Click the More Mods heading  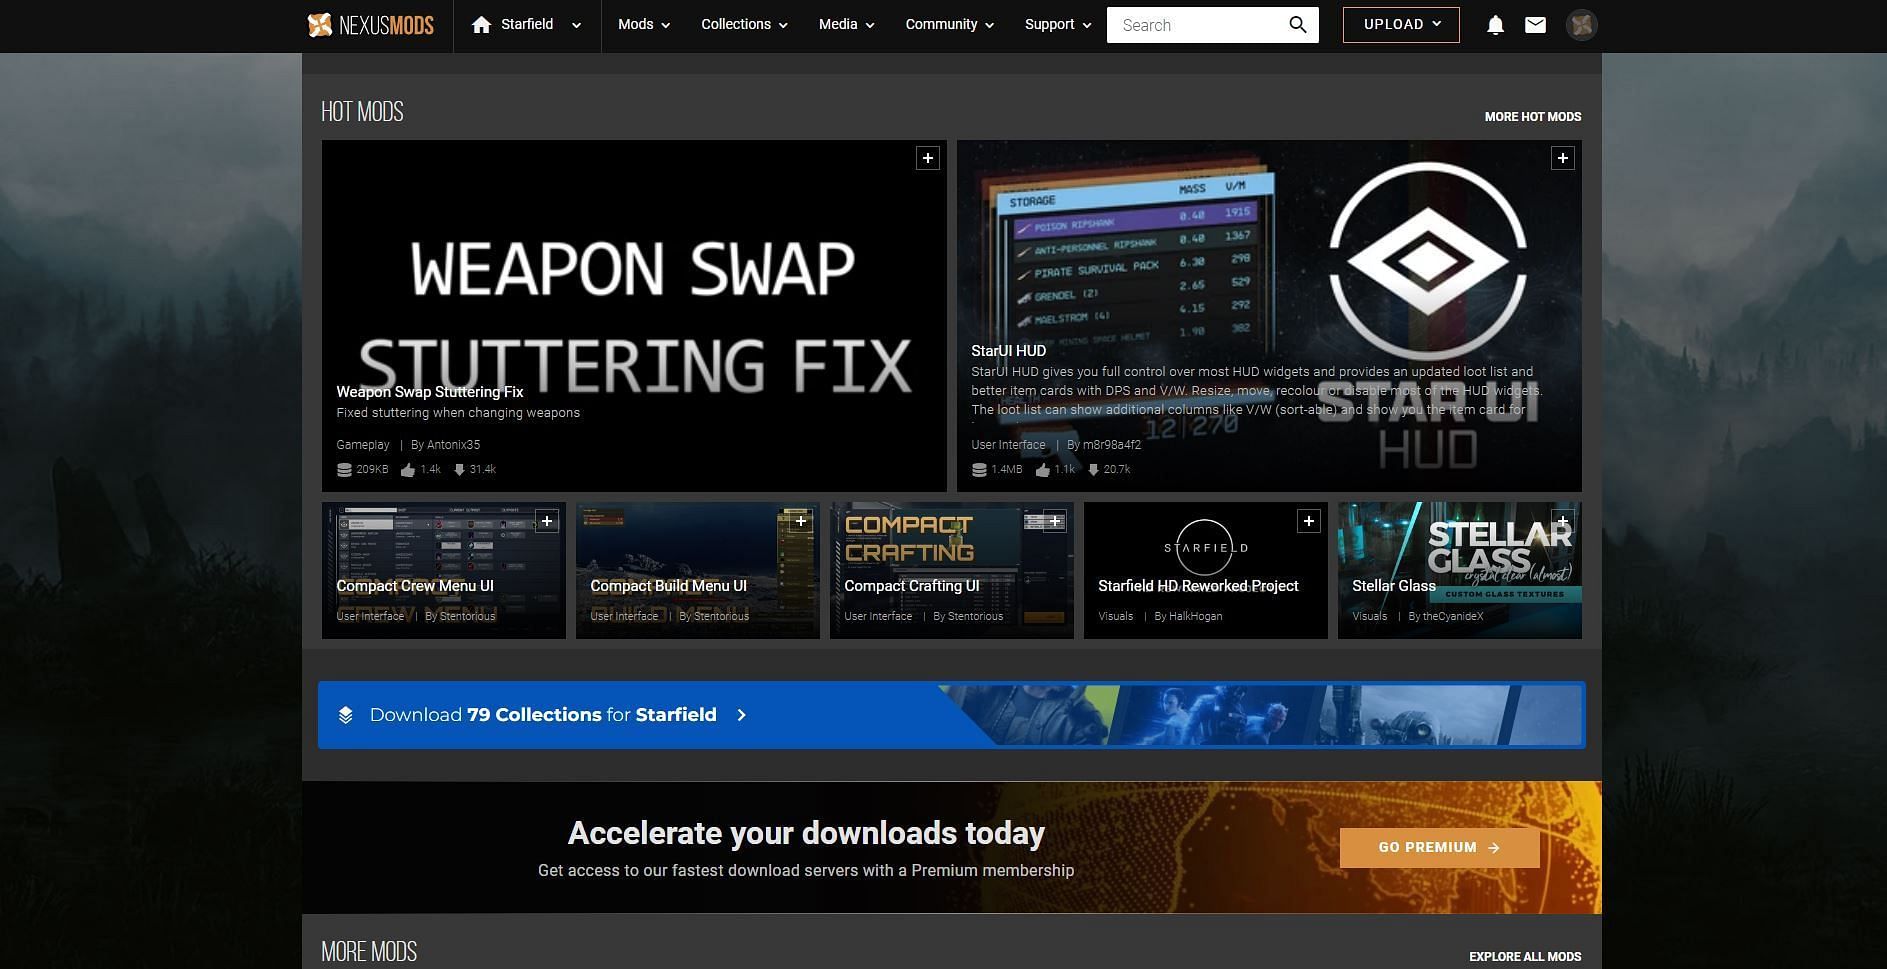click(x=369, y=951)
